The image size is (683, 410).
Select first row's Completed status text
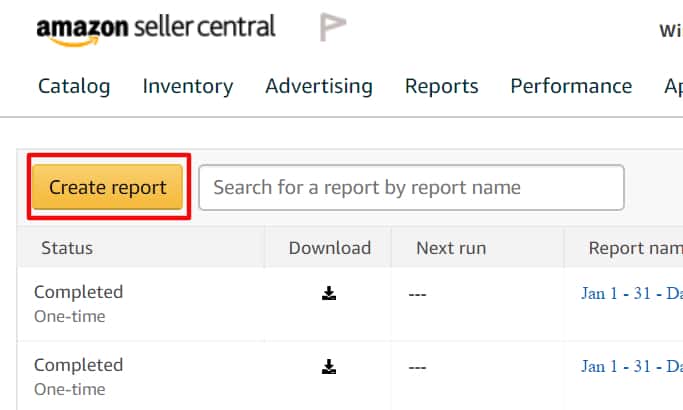(78, 292)
